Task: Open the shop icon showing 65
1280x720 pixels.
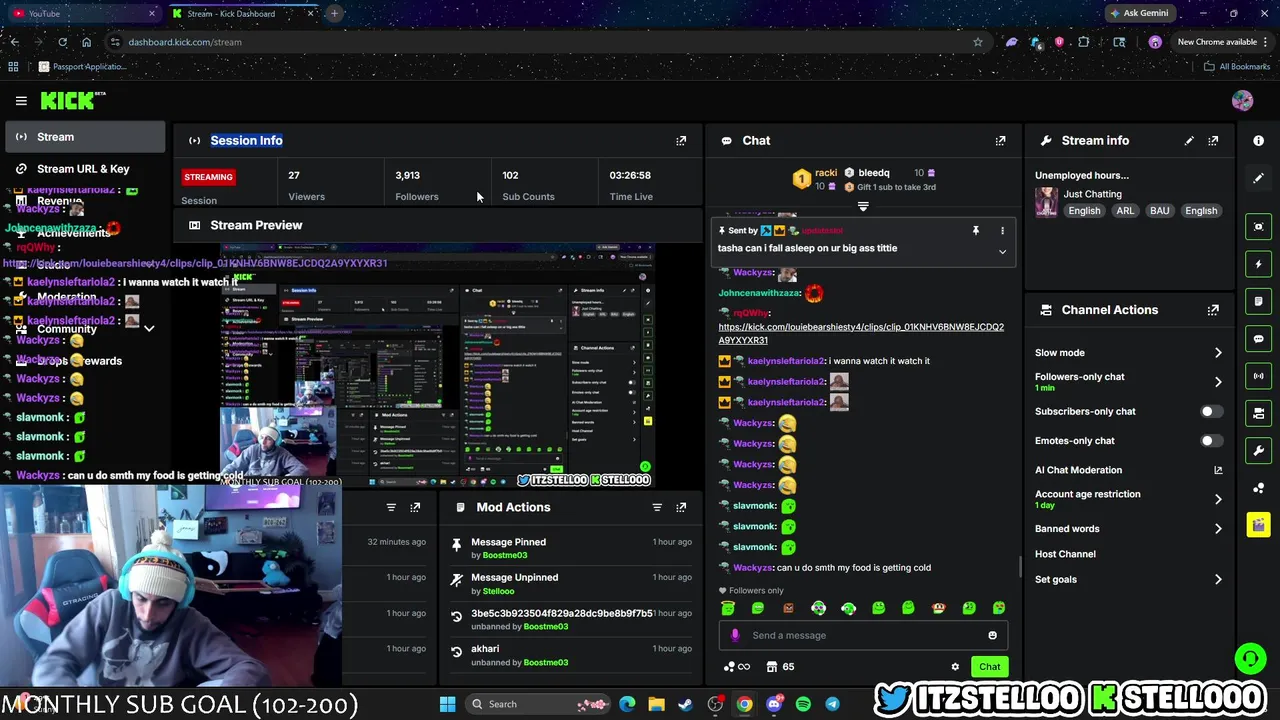Action: [780, 667]
